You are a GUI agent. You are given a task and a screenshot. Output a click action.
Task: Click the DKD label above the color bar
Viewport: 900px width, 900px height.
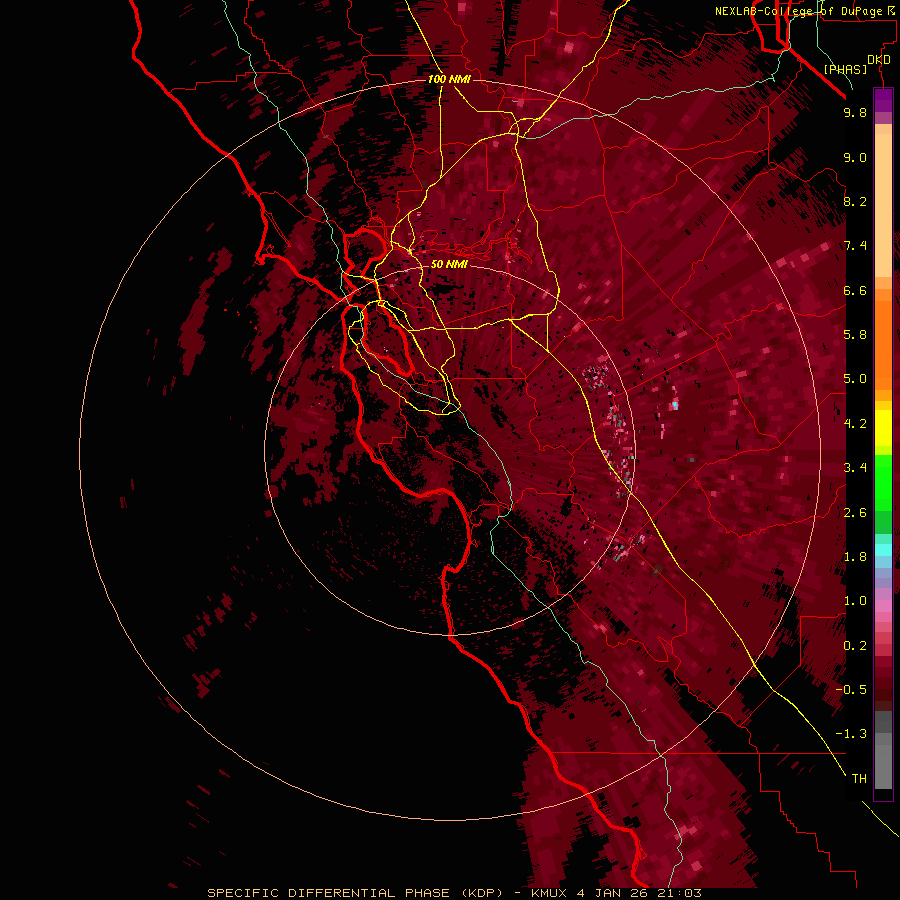coord(879,60)
